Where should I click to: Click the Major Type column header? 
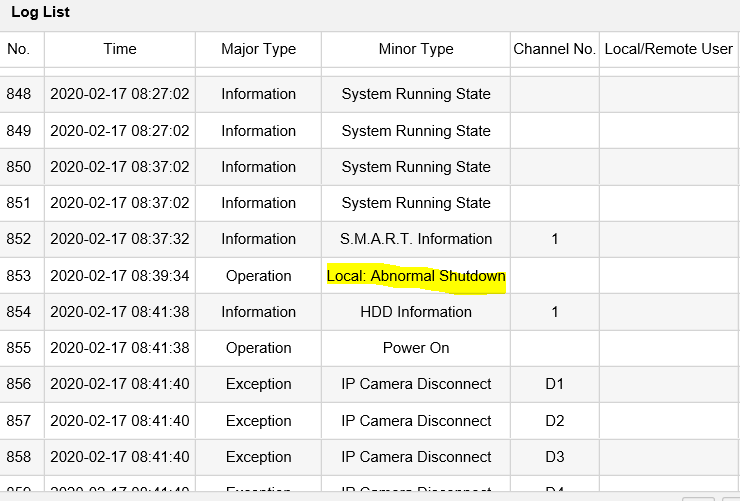click(x=258, y=49)
